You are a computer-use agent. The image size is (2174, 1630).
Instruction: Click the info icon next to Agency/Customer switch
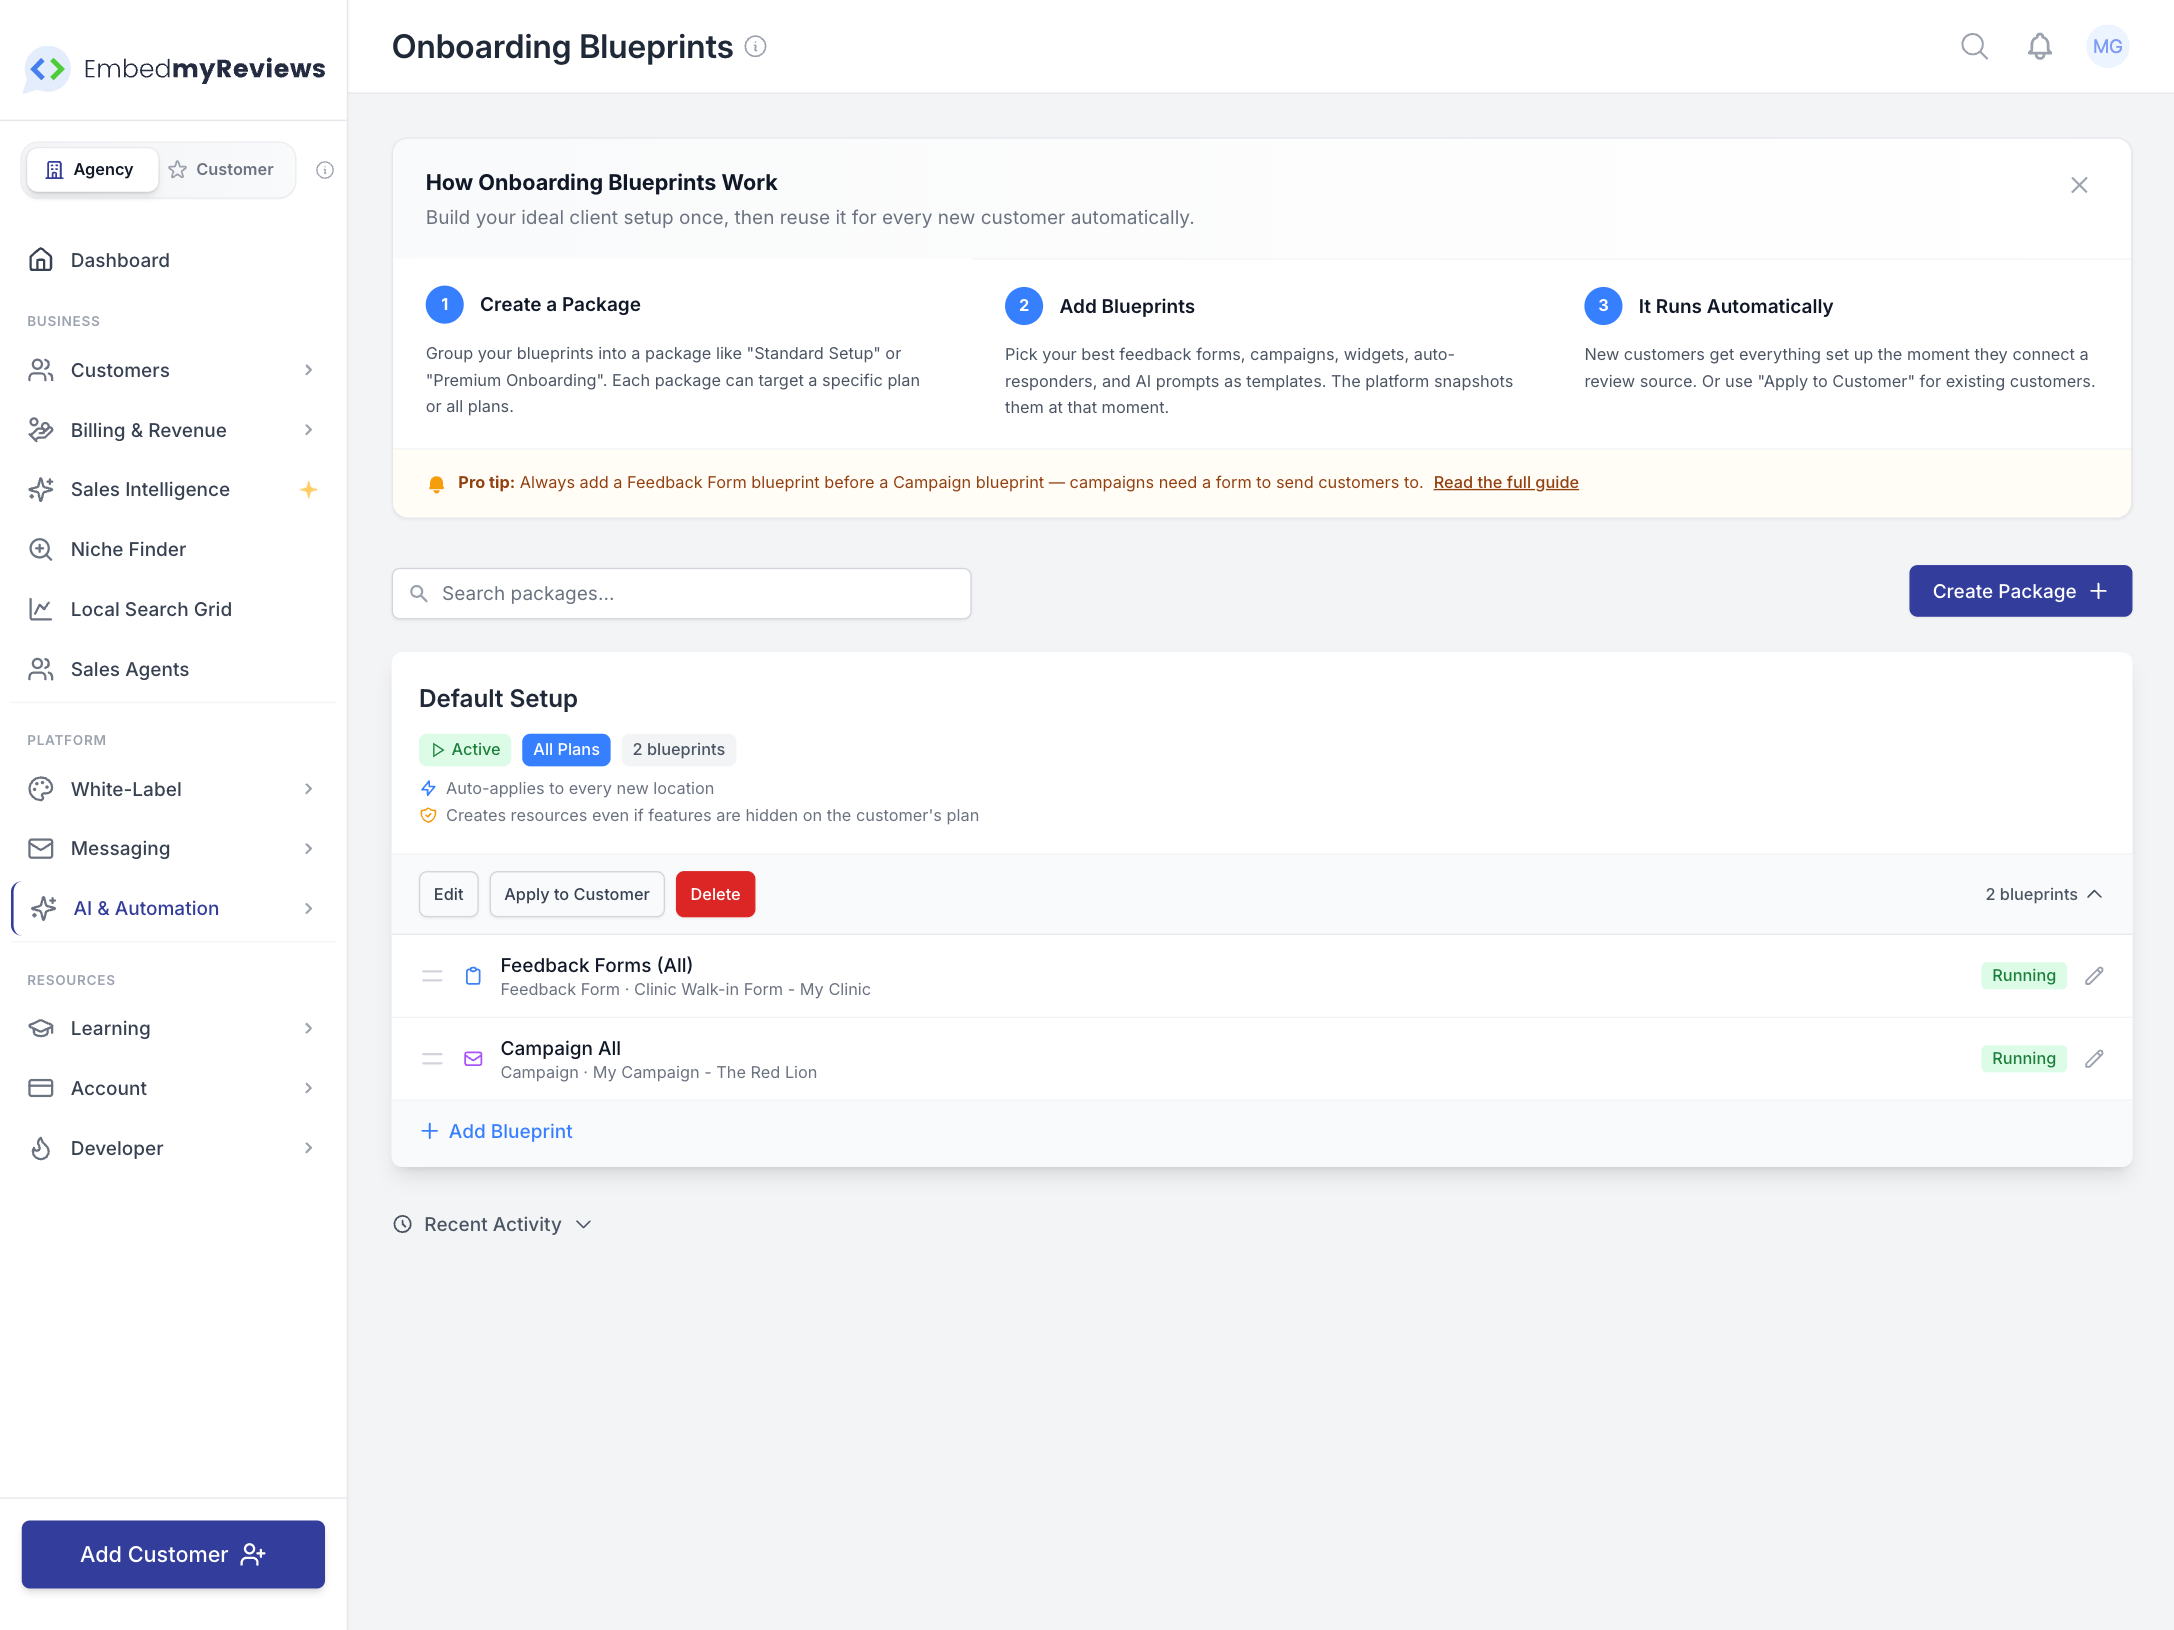324,170
